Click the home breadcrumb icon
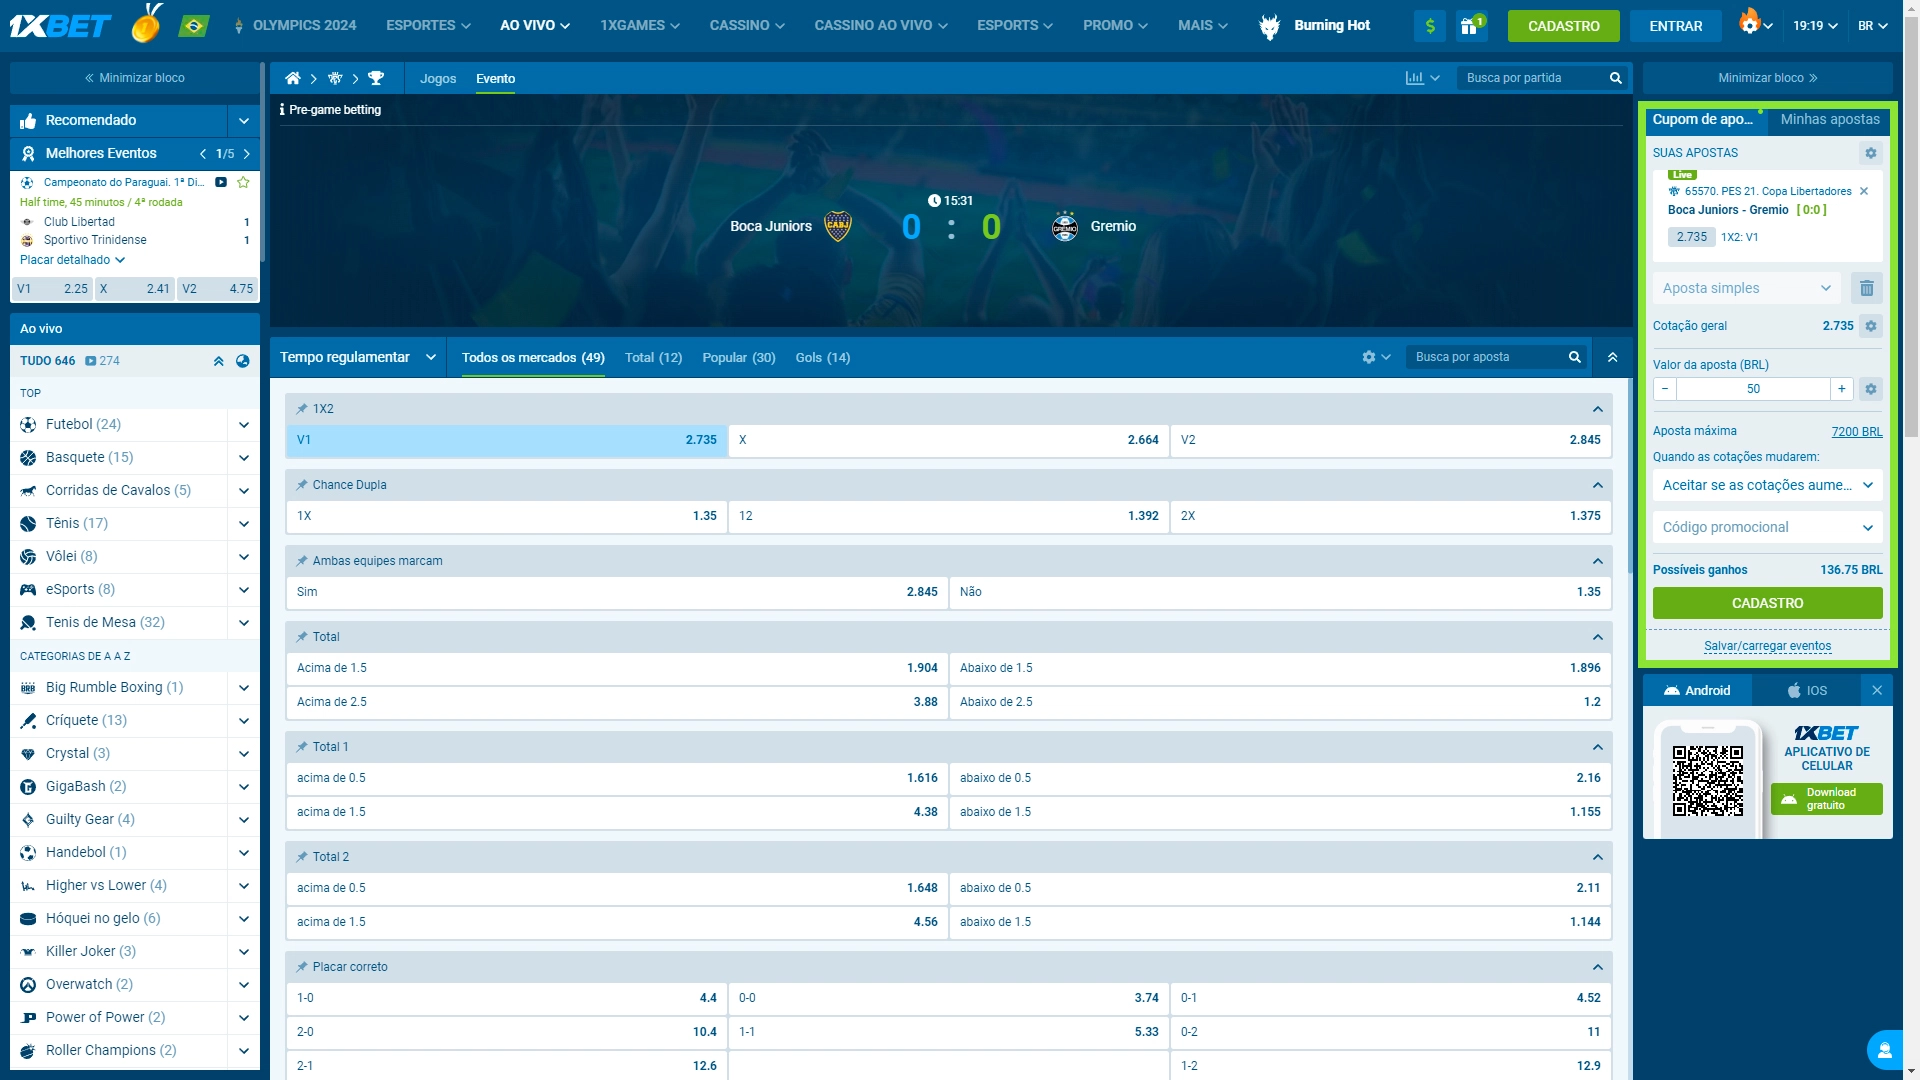1920x1080 pixels. pos(292,78)
